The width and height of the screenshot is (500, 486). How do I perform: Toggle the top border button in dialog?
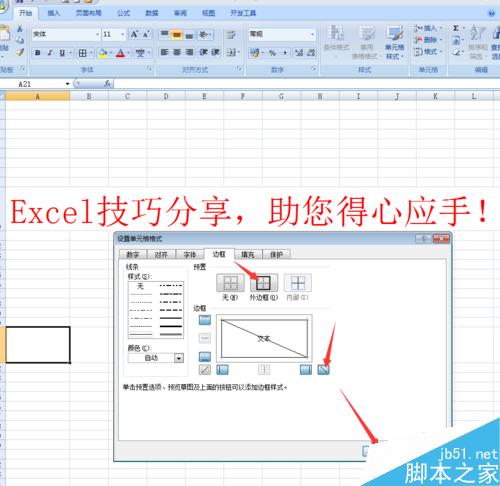click(x=205, y=320)
